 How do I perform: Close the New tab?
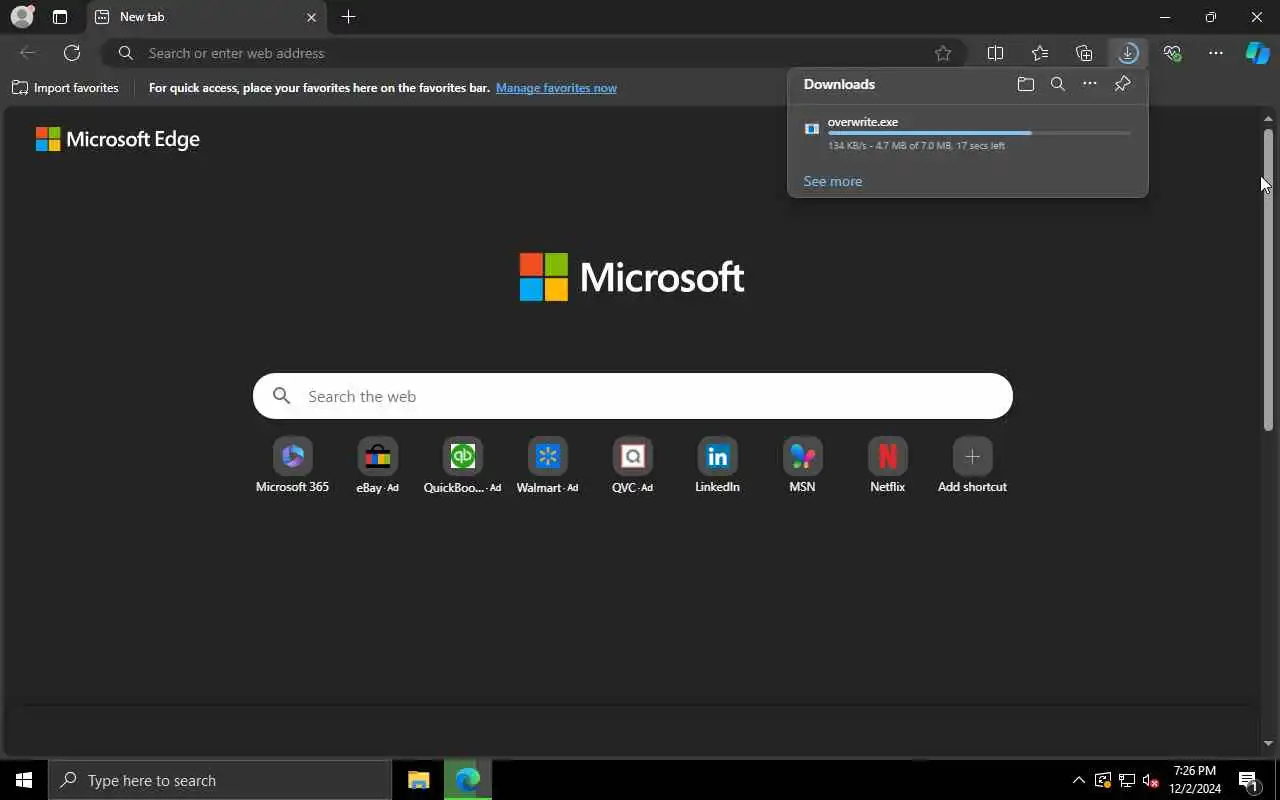pos(311,17)
